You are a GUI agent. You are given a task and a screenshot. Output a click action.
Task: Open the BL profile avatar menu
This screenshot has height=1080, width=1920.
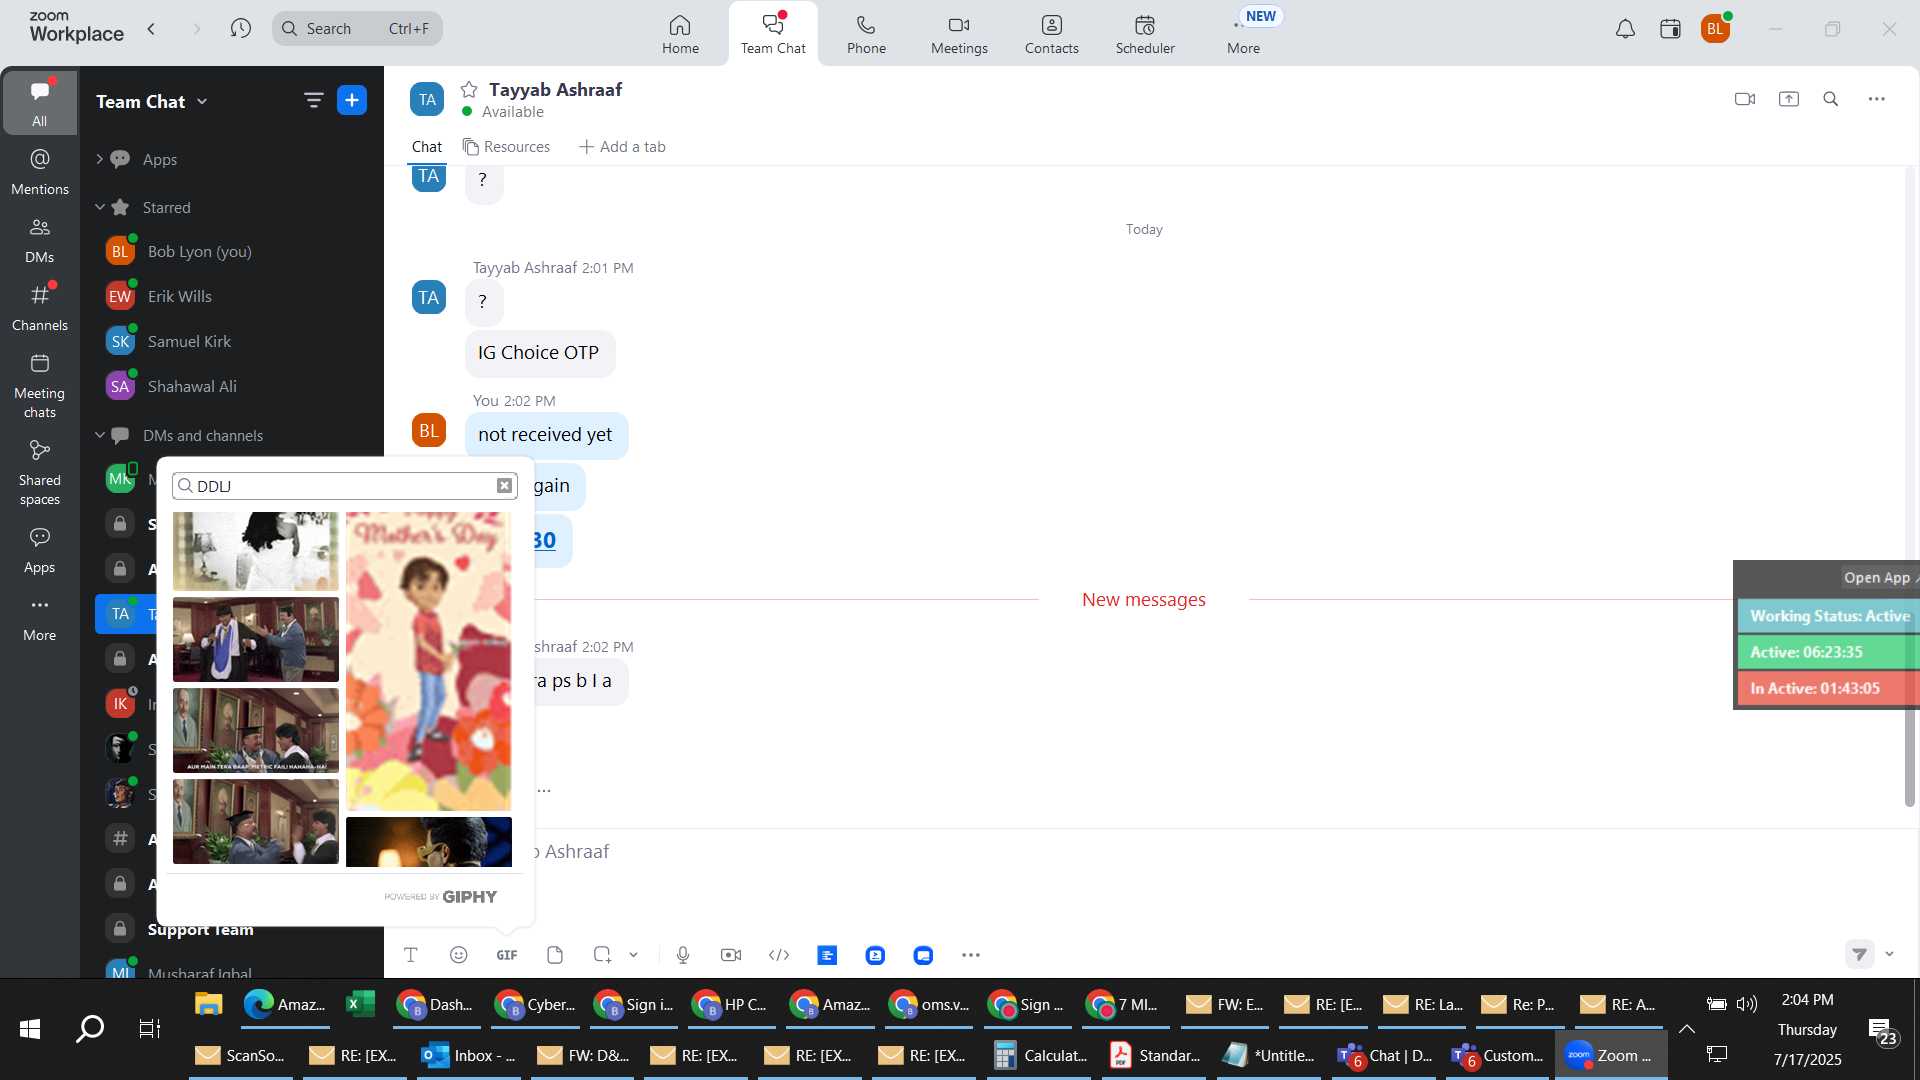point(1715,29)
